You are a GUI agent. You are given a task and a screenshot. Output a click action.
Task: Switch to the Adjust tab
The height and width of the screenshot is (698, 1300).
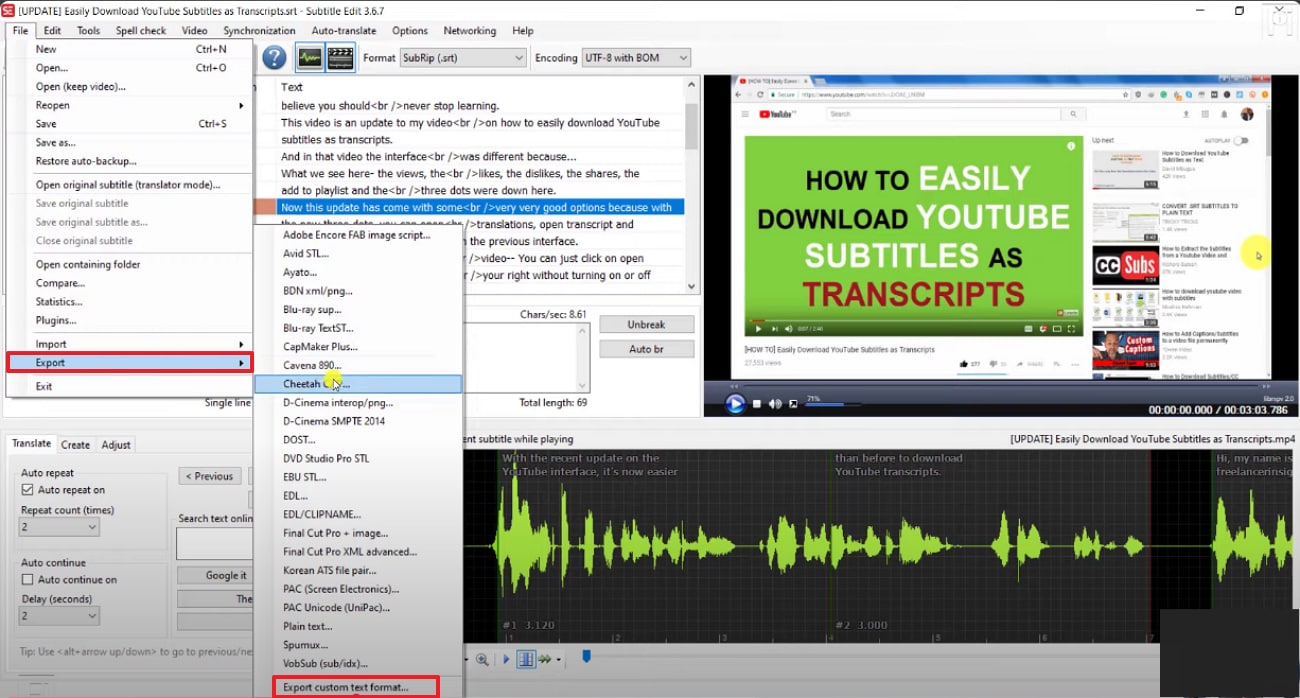click(x=116, y=445)
